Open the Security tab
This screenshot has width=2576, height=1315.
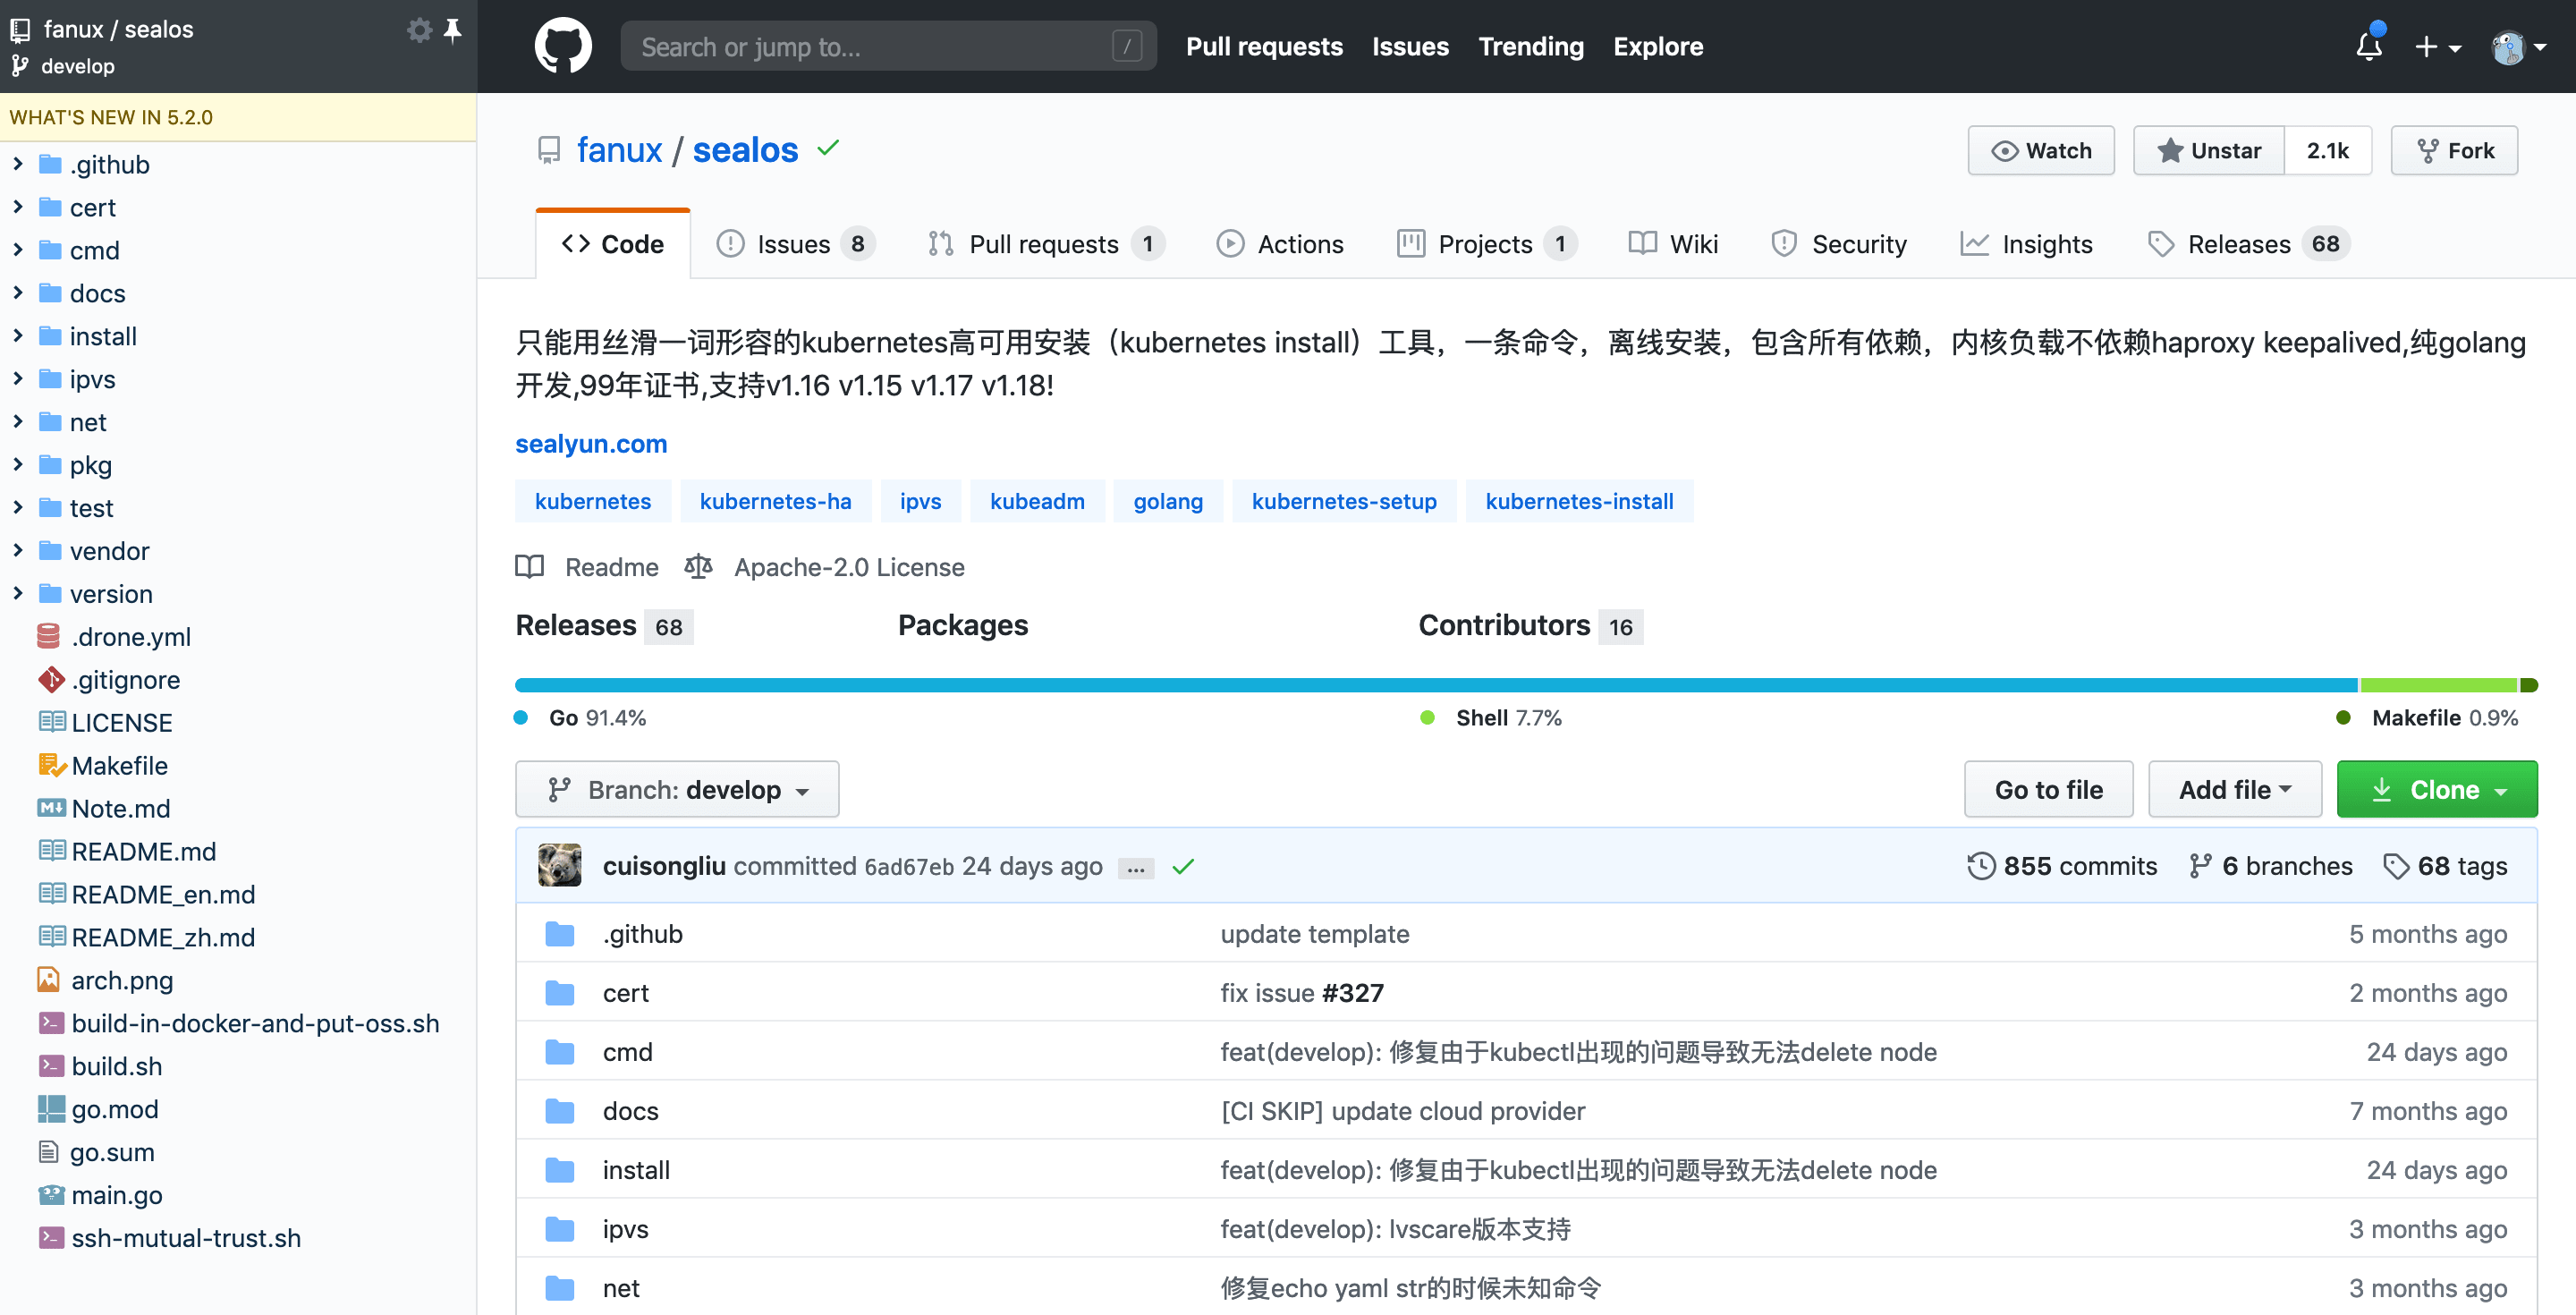tap(1839, 244)
